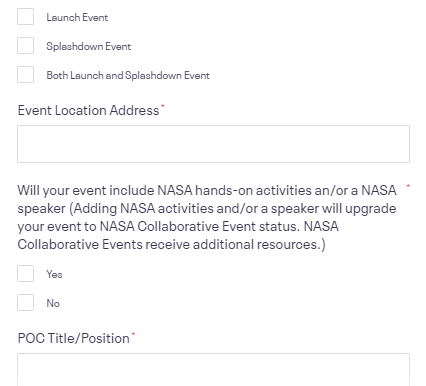Select Both Launch and Splashdown Event checkbox
This screenshot has height=386, width=426.
click(x=25, y=75)
